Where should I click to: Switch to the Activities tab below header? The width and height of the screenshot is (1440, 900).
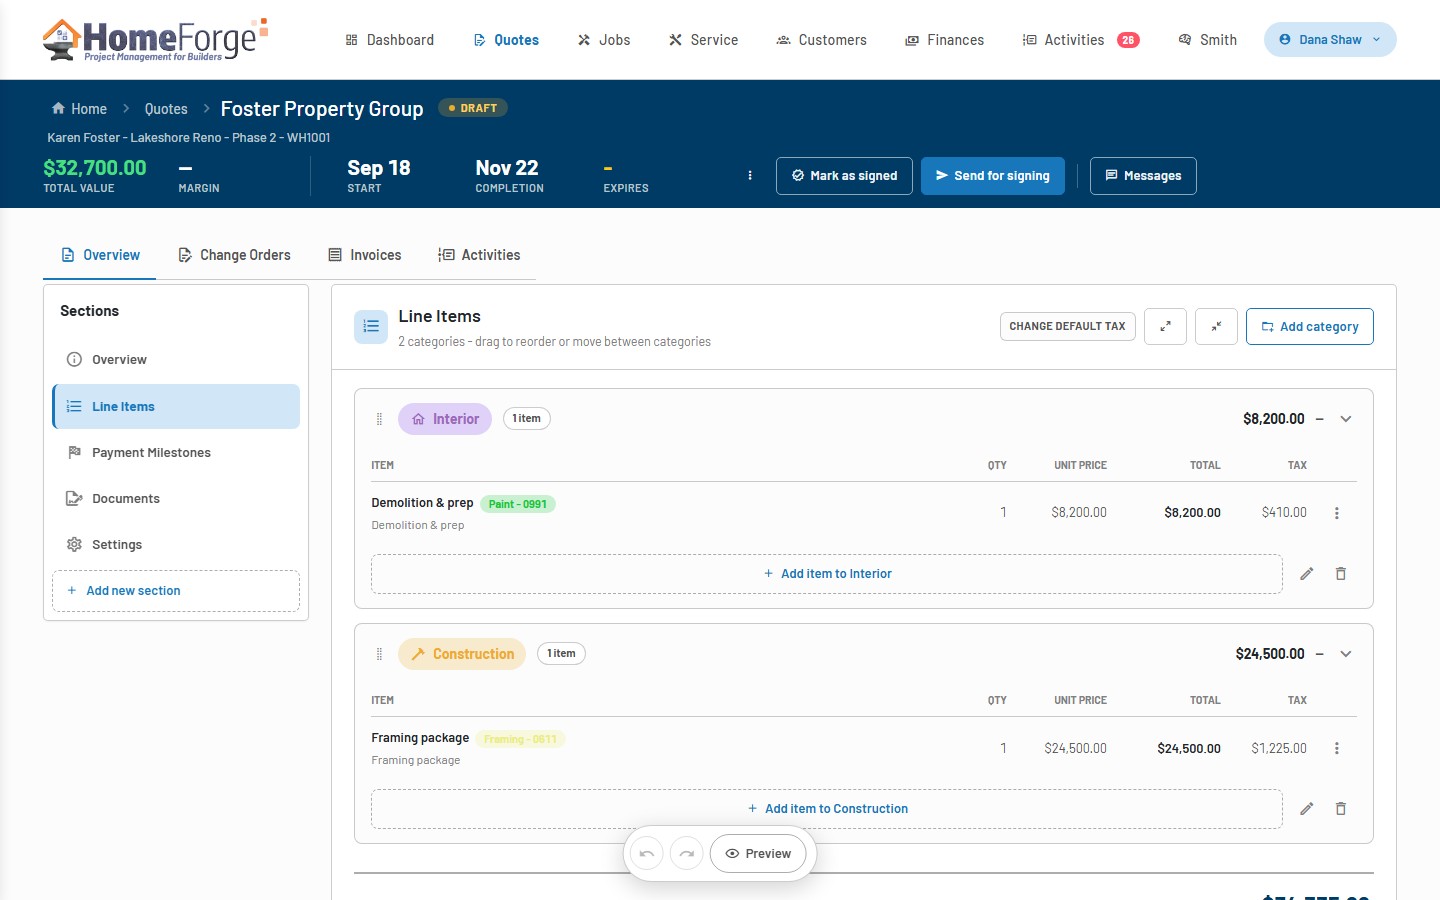point(479,255)
